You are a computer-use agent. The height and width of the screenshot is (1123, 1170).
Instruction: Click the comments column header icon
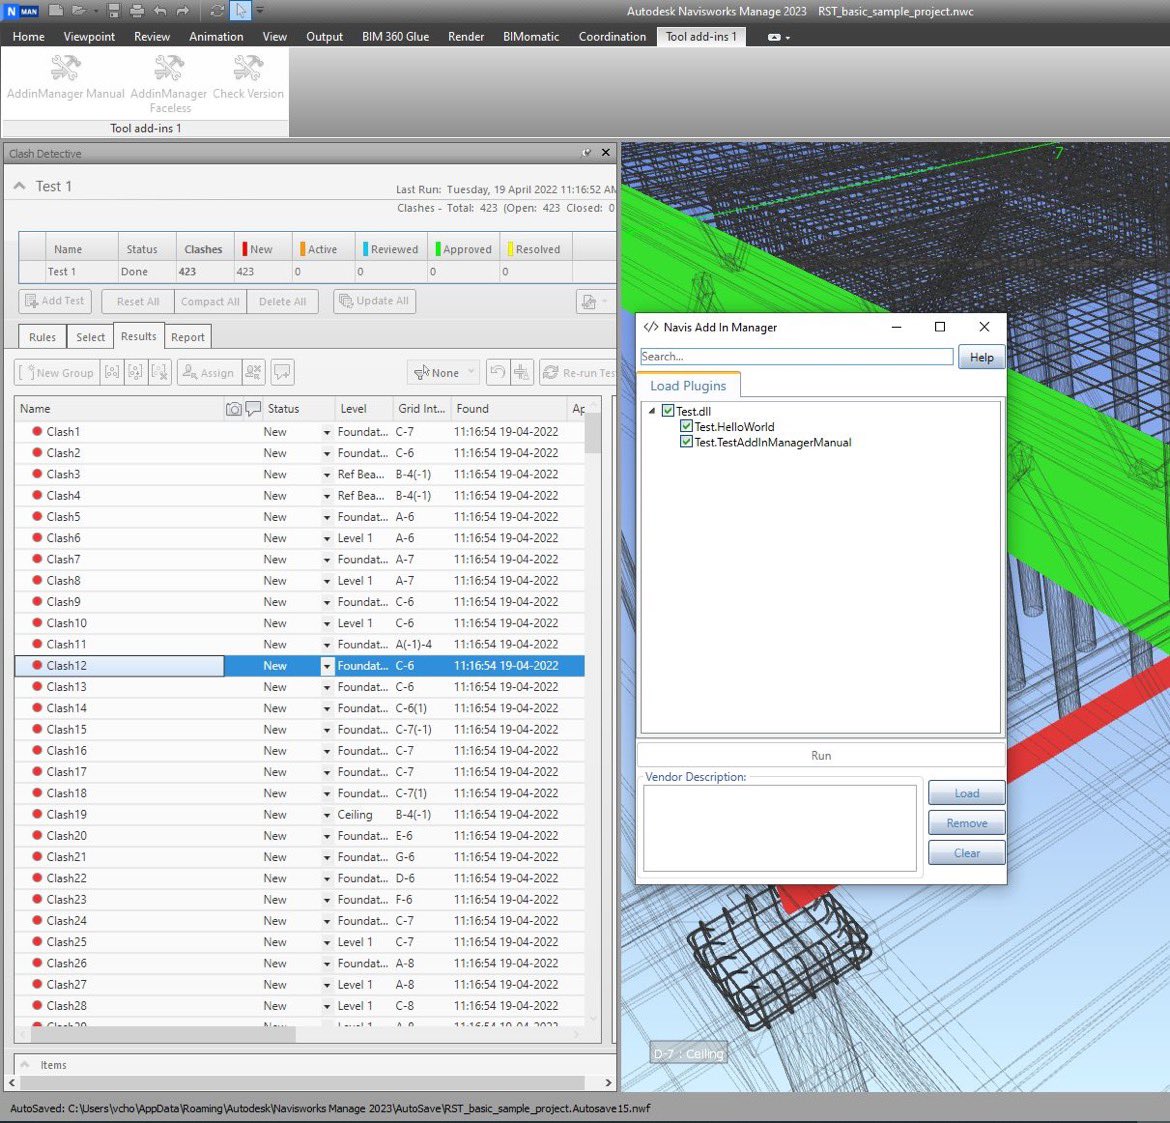pos(253,408)
